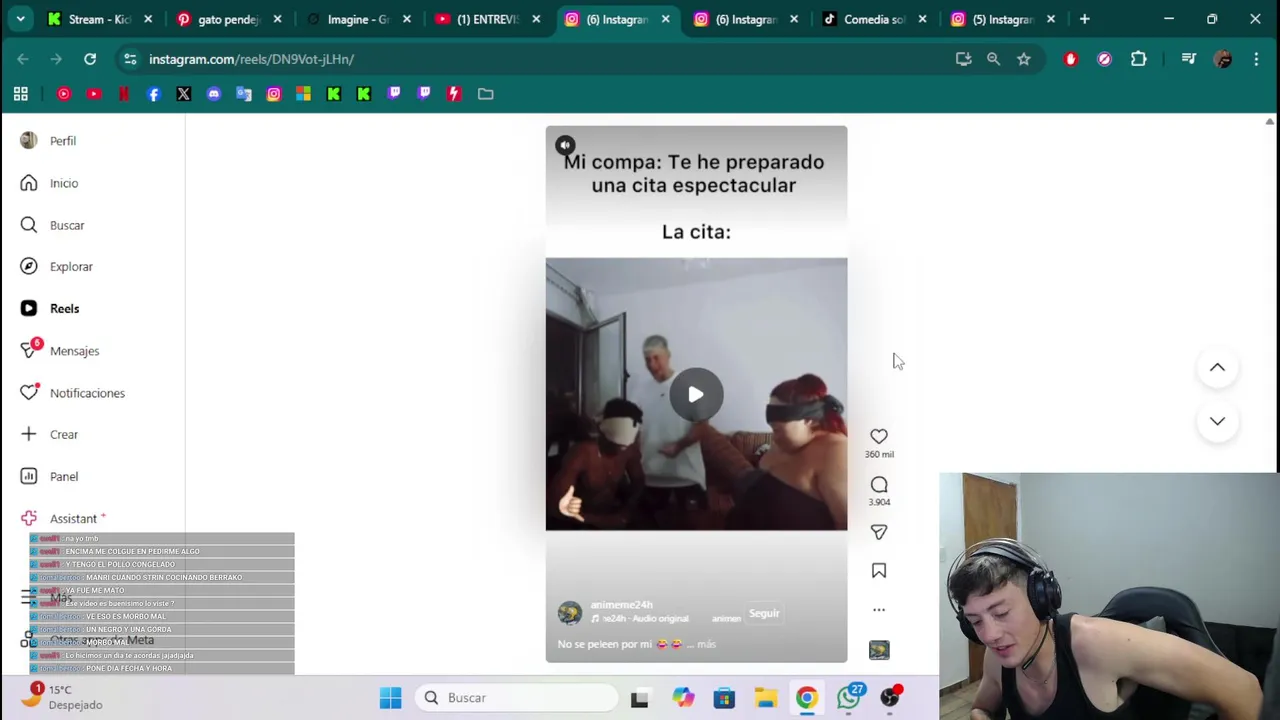Open the Copilot taskbar icon
The height and width of the screenshot is (720, 1280).
click(683, 698)
